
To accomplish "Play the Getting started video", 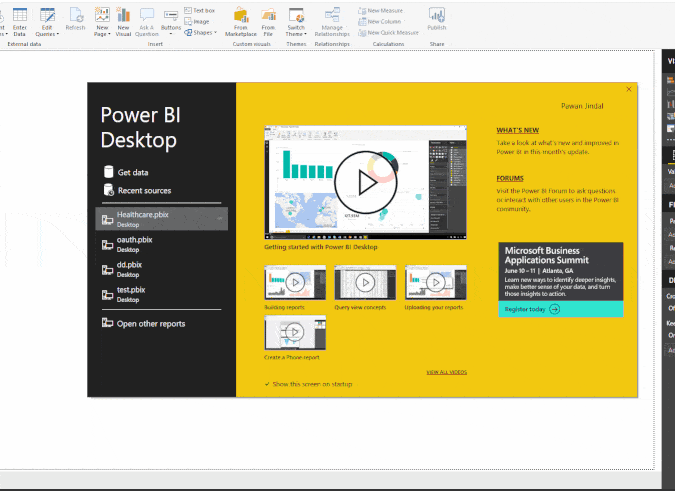I will (365, 182).
